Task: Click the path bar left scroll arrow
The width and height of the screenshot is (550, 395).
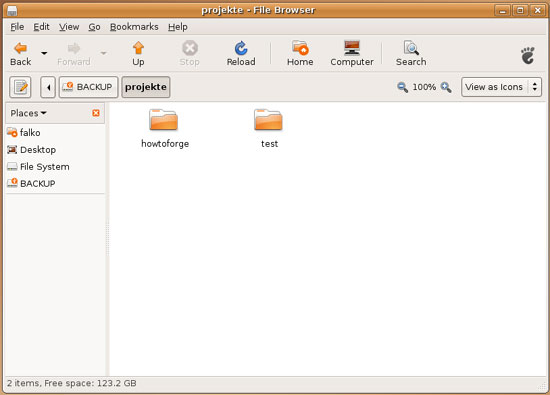Action: [48, 87]
